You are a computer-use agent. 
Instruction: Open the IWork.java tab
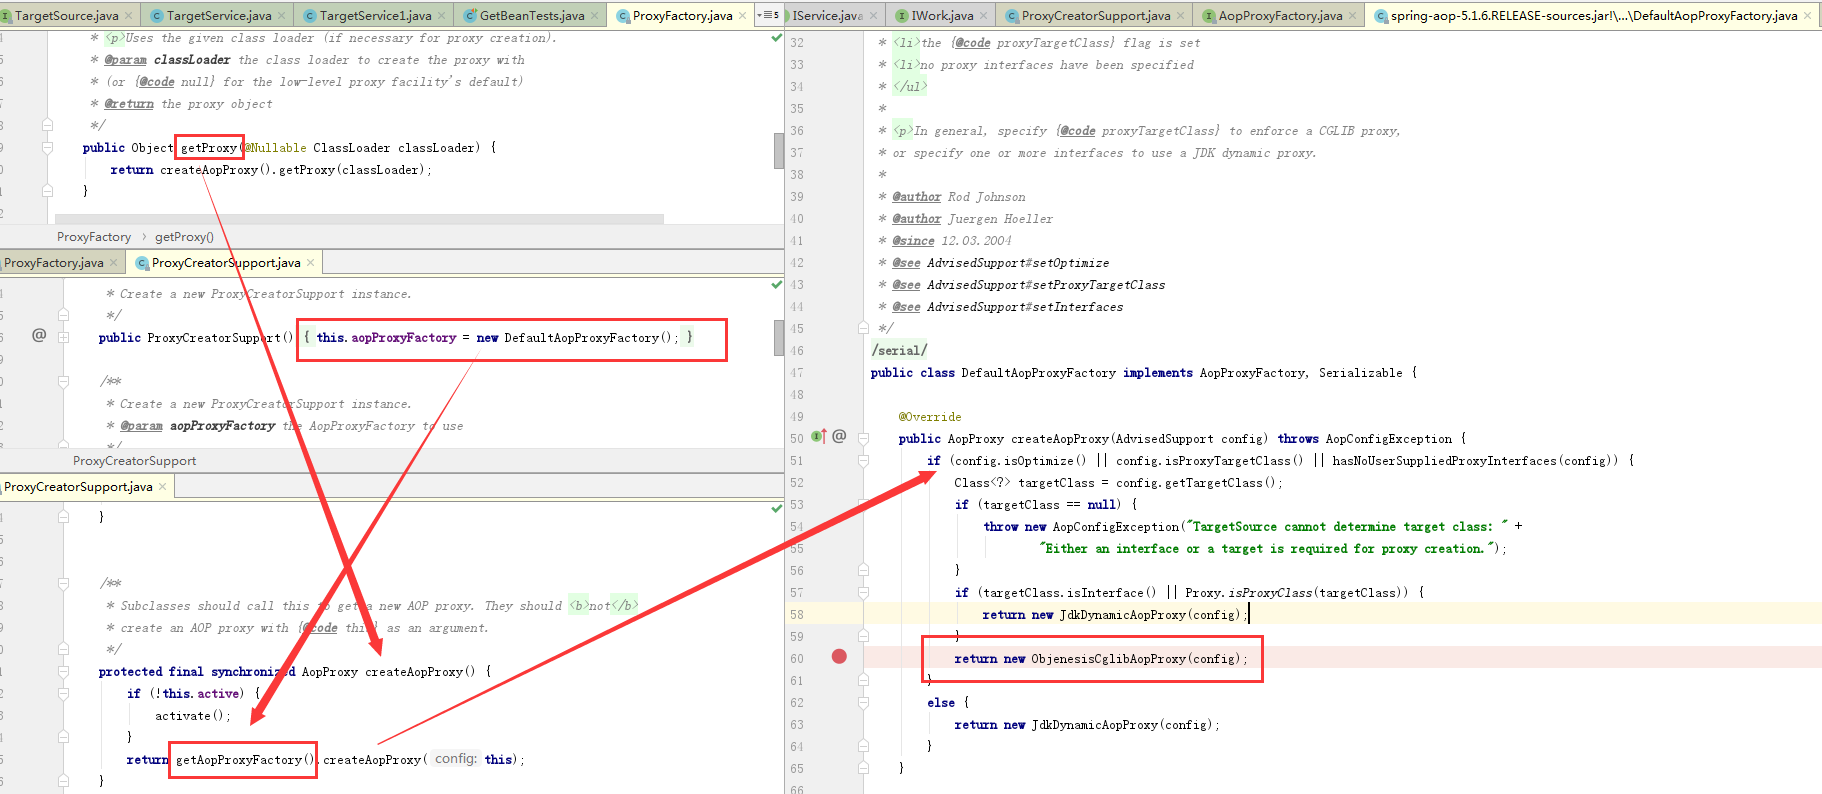pyautogui.click(x=942, y=15)
